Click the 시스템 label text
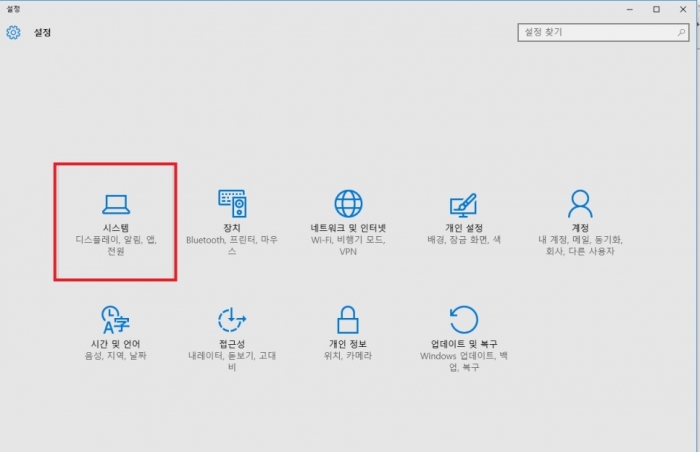700x452 pixels. point(116,228)
